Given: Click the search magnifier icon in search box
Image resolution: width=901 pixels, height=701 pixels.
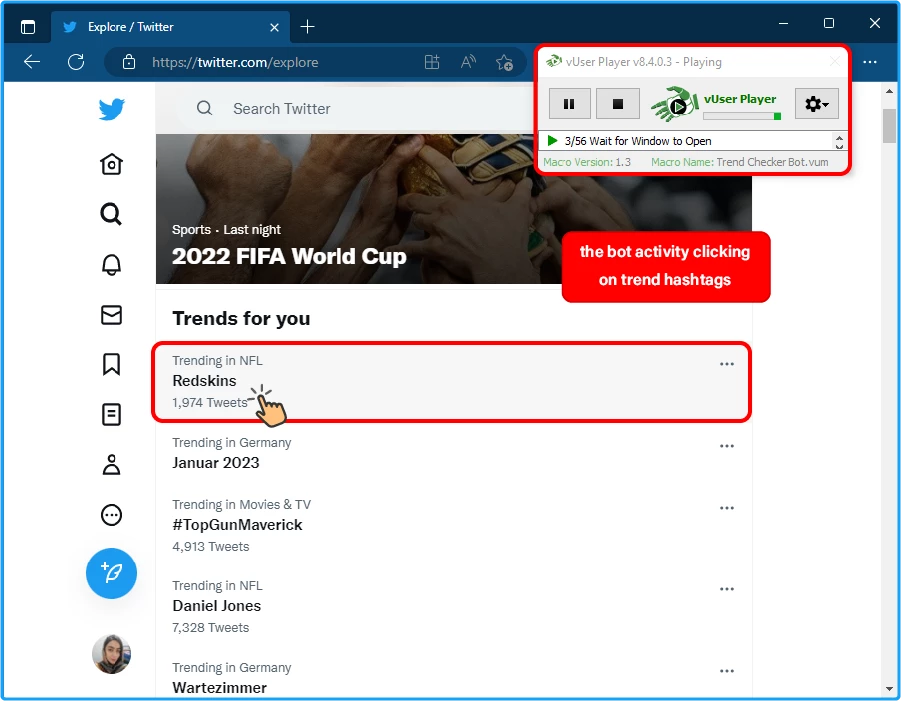Looking at the screenshot, I should (205, 108).
